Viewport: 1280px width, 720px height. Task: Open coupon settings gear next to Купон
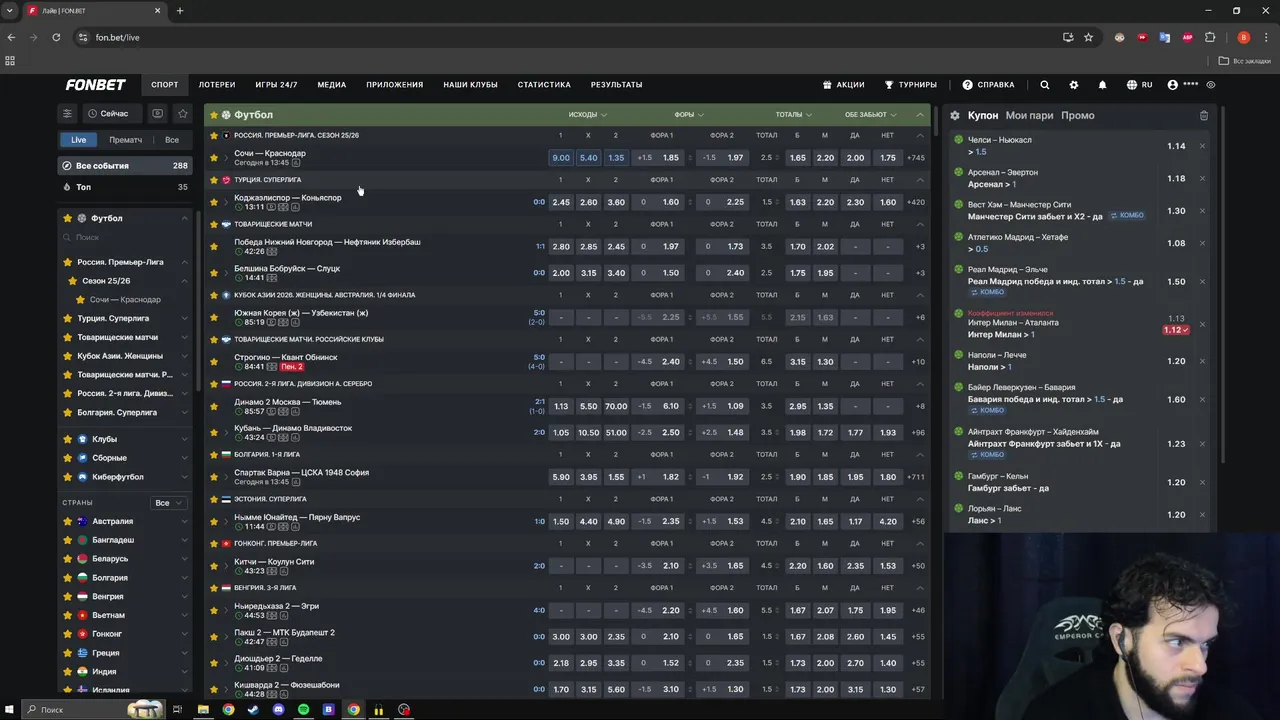click(x=955, y=115)
